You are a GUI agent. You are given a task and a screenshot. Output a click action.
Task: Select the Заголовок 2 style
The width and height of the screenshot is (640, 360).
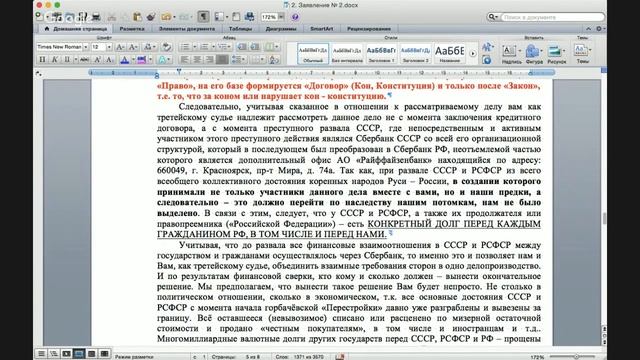coord(415,53)
